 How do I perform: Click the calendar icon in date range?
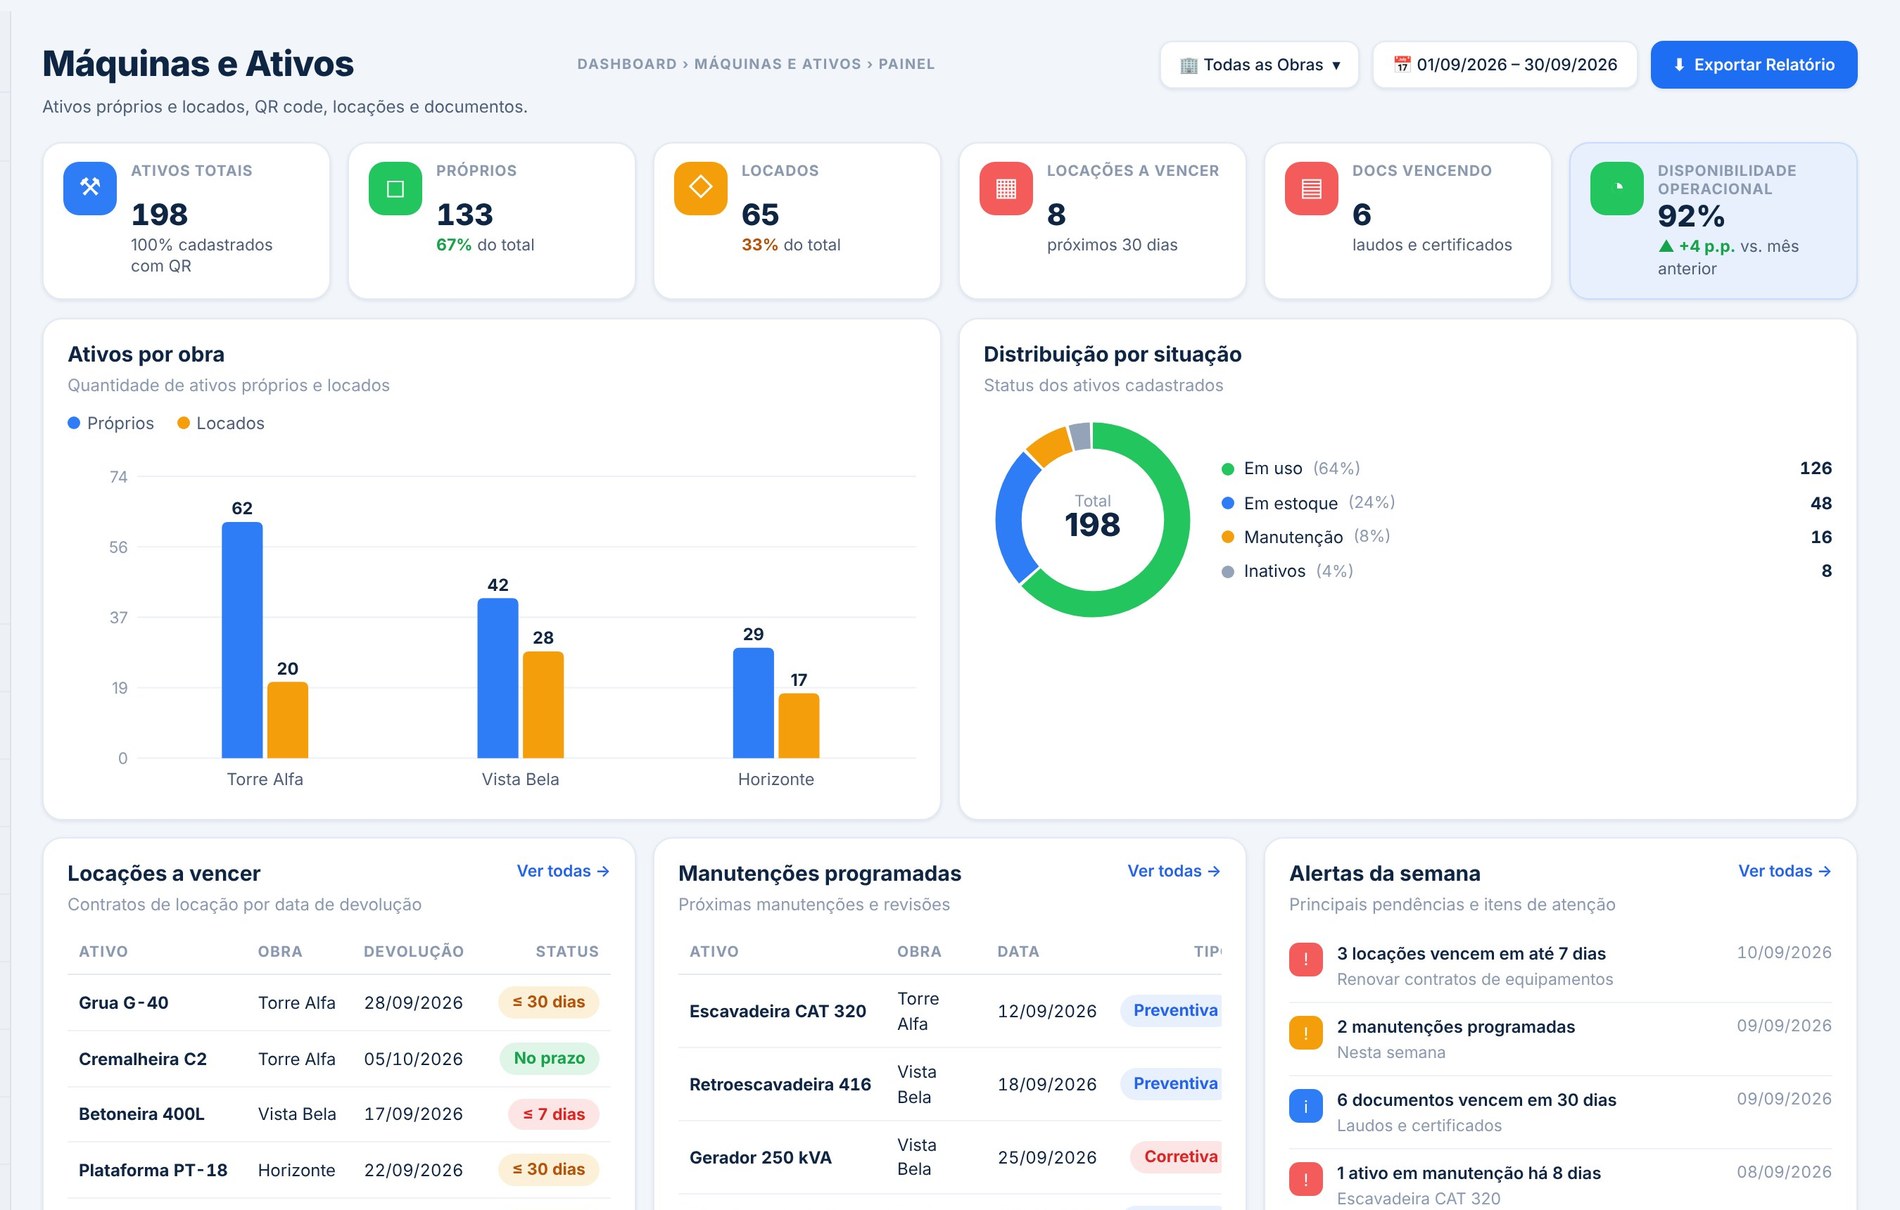click(1402, 65)
